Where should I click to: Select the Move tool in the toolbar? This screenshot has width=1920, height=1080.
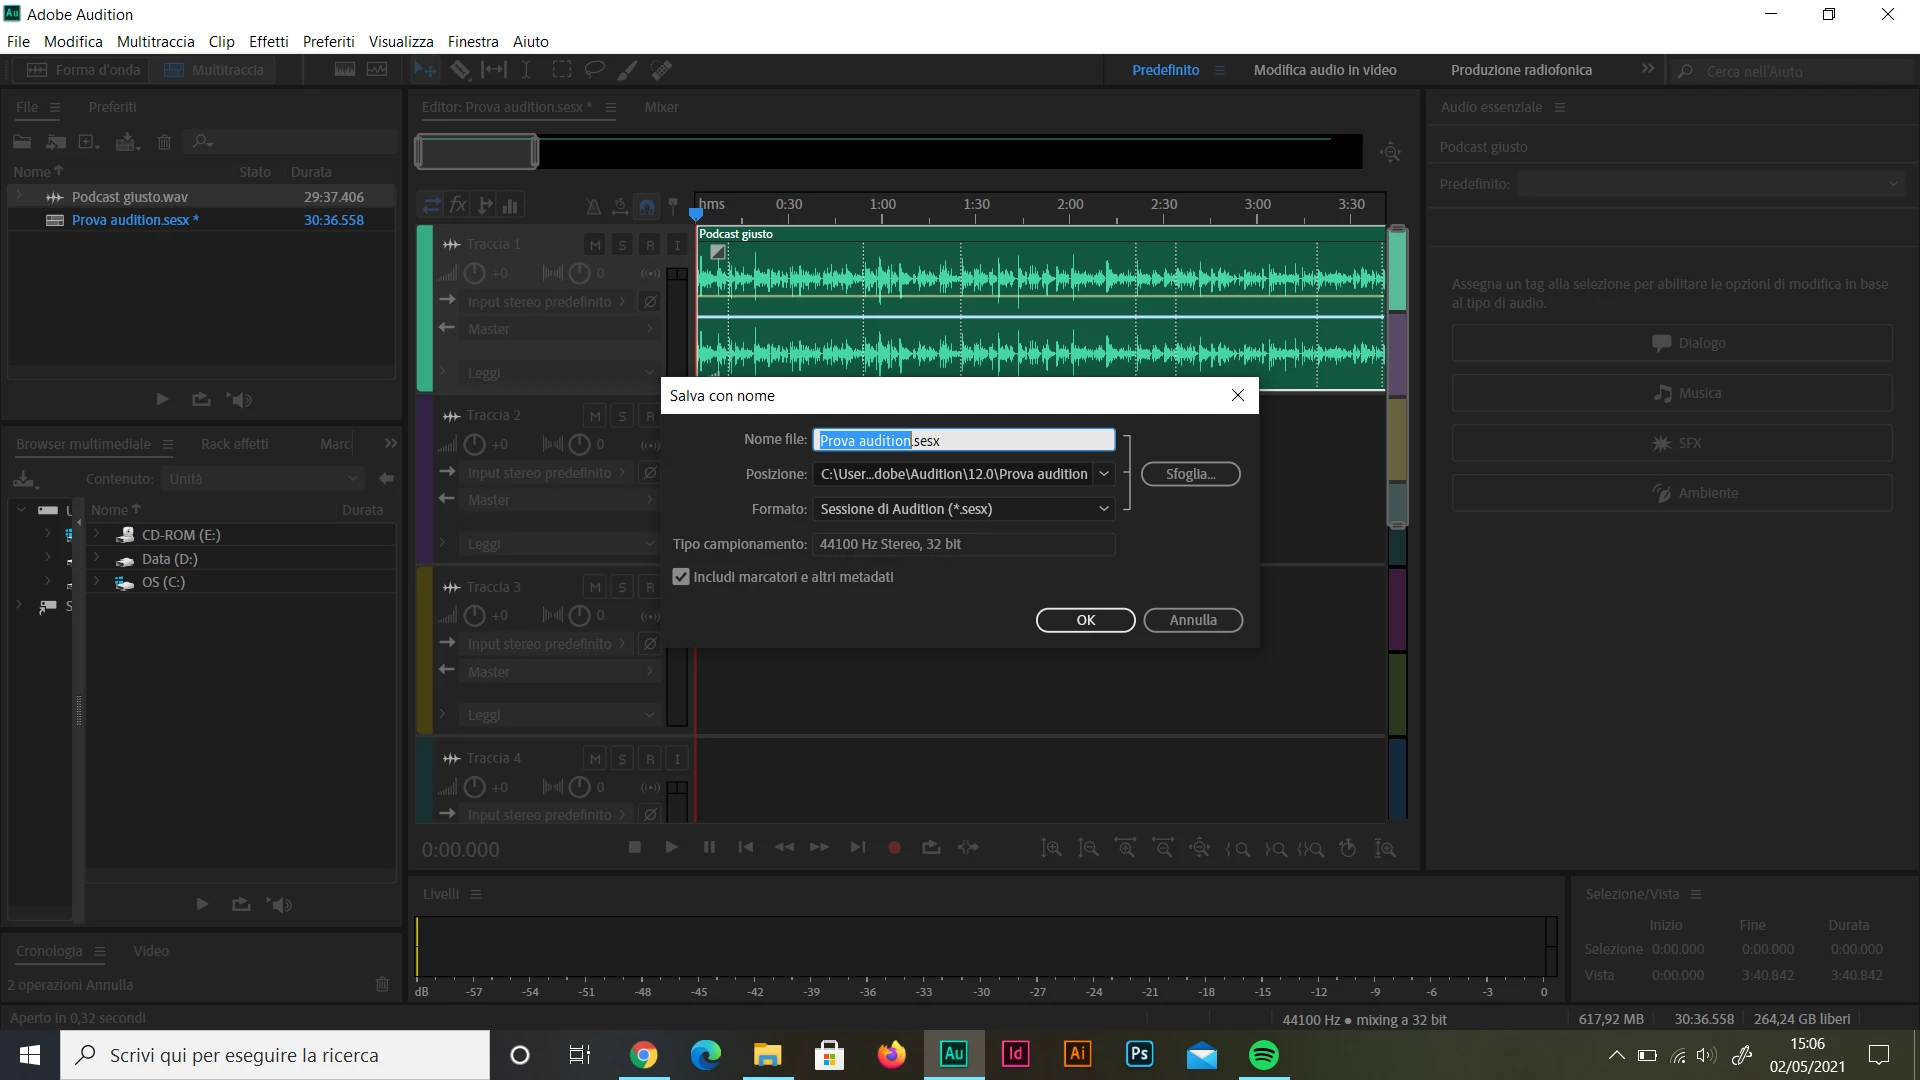pyautogui.click(x=425, y=70)
